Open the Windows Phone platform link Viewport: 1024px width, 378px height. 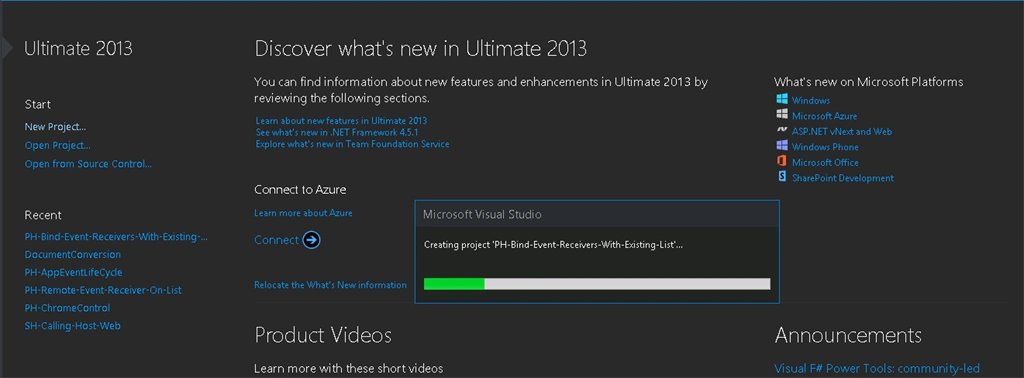pyautogui.click(x=825, y=147)
